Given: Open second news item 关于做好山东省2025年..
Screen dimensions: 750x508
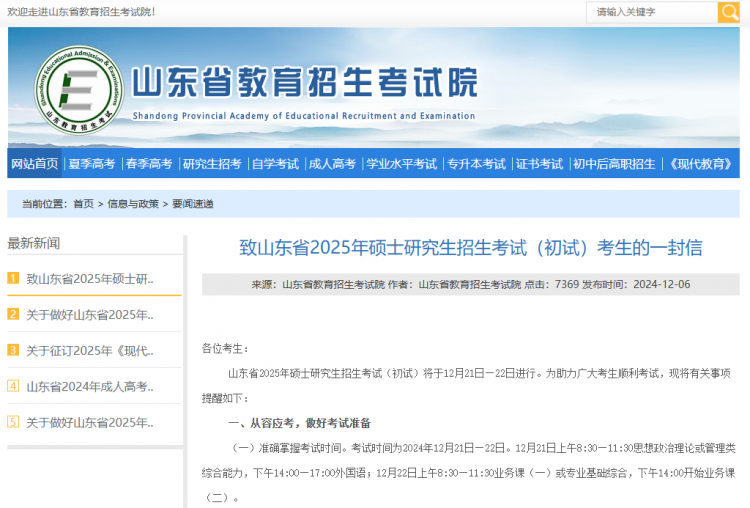Looking at the screenshot, I should [90, 315].
